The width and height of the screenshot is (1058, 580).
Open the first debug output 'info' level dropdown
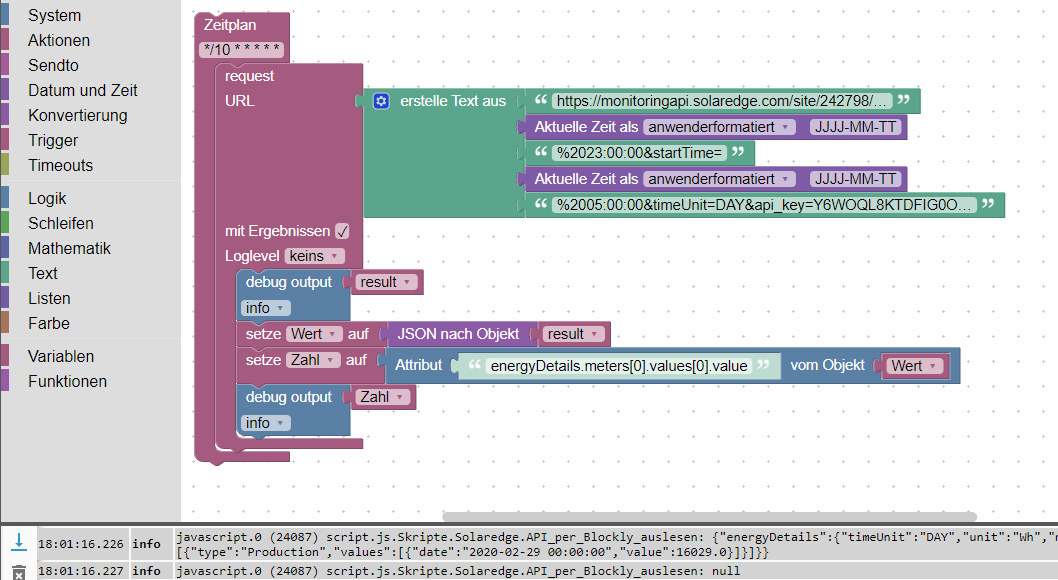(x=266, y=308)
